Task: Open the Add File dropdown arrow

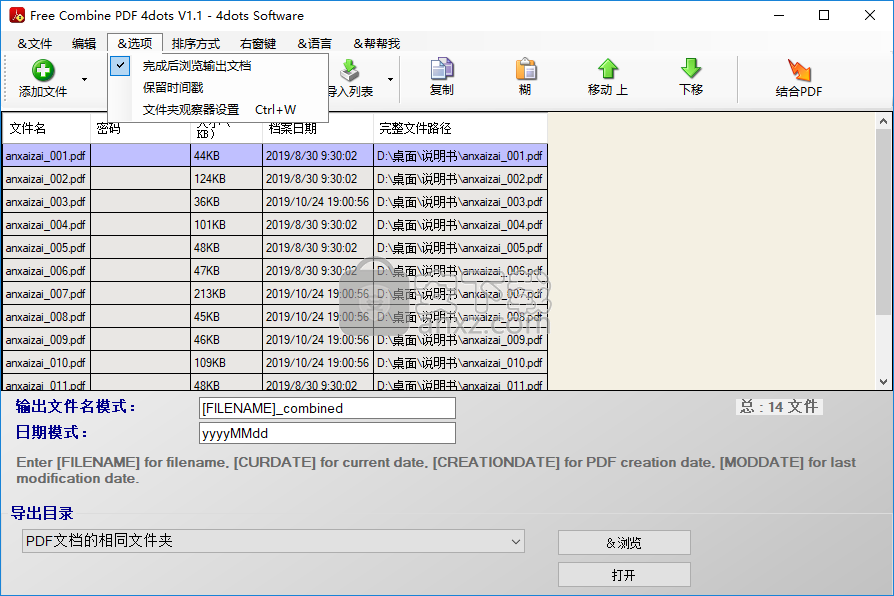Action: tap(84, 79)
